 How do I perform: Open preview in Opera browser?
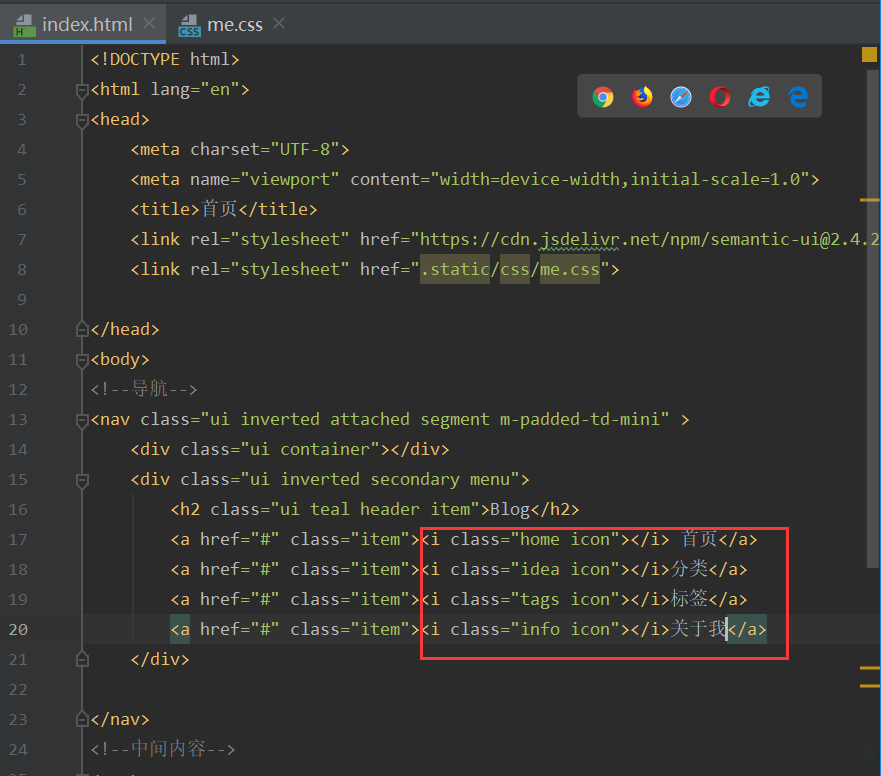(x=720, y=97)
